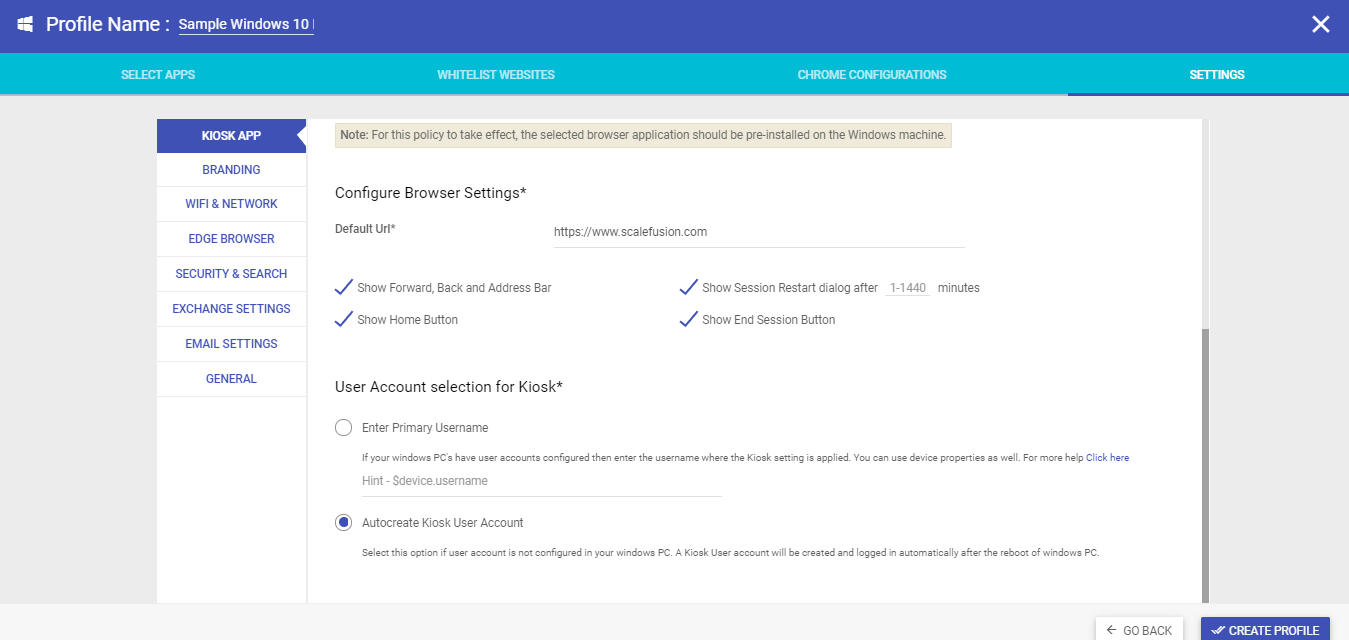The image size is (1349, 640).
Task: Open Exchange Settings in sidebar
Action: coord(231,309)
